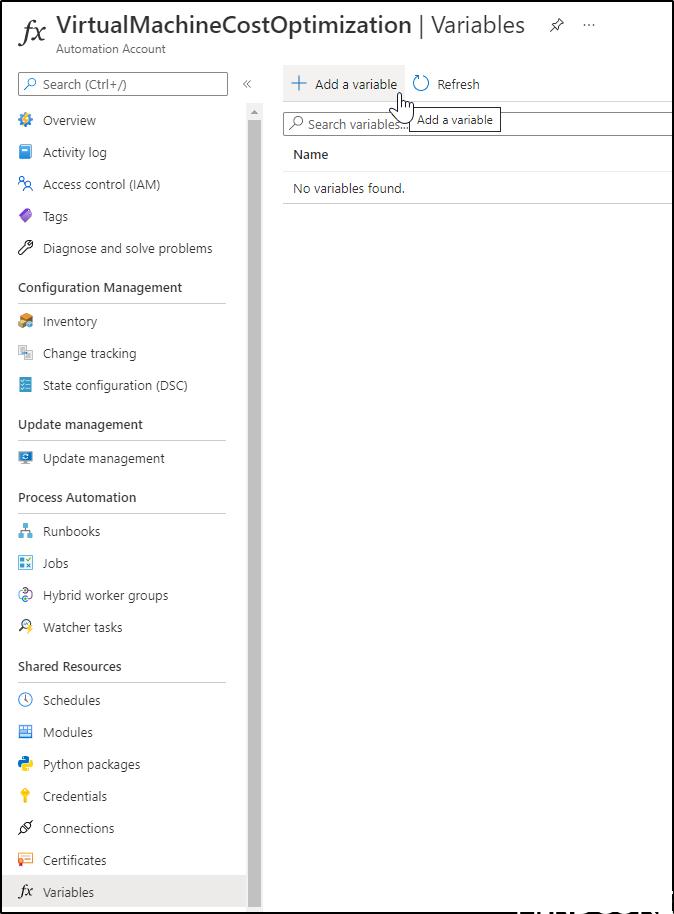Open Python packages link

92,765
